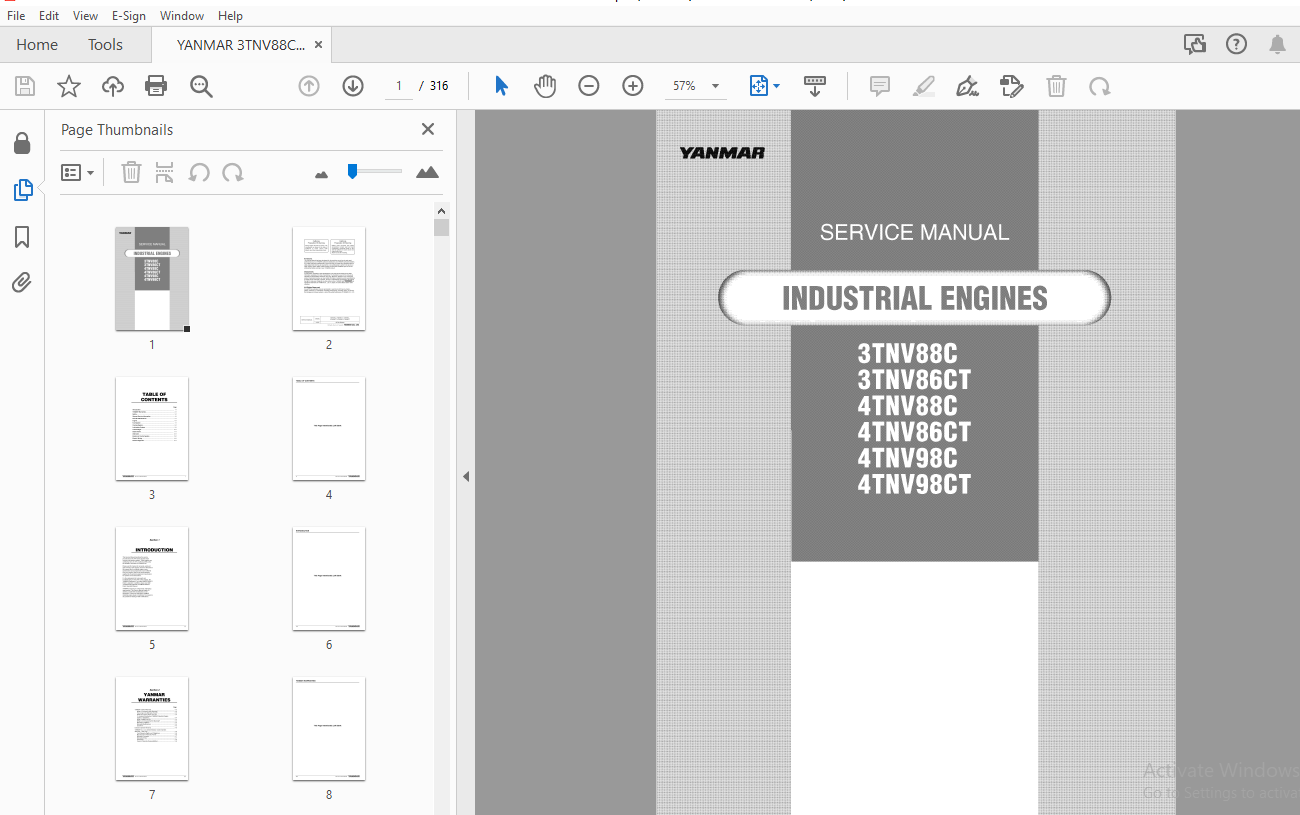Close the Page Thumbnails panel
The image size is (1300, 815).
coord(428,129)
